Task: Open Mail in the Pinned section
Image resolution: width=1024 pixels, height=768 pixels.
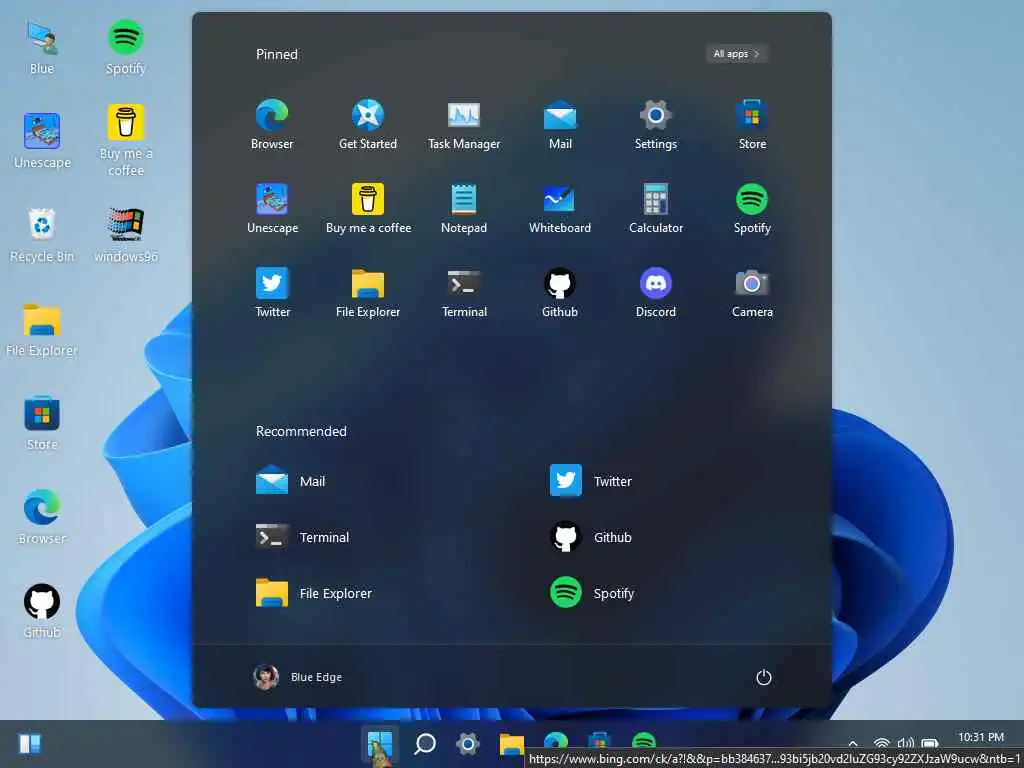Action: 560,124
